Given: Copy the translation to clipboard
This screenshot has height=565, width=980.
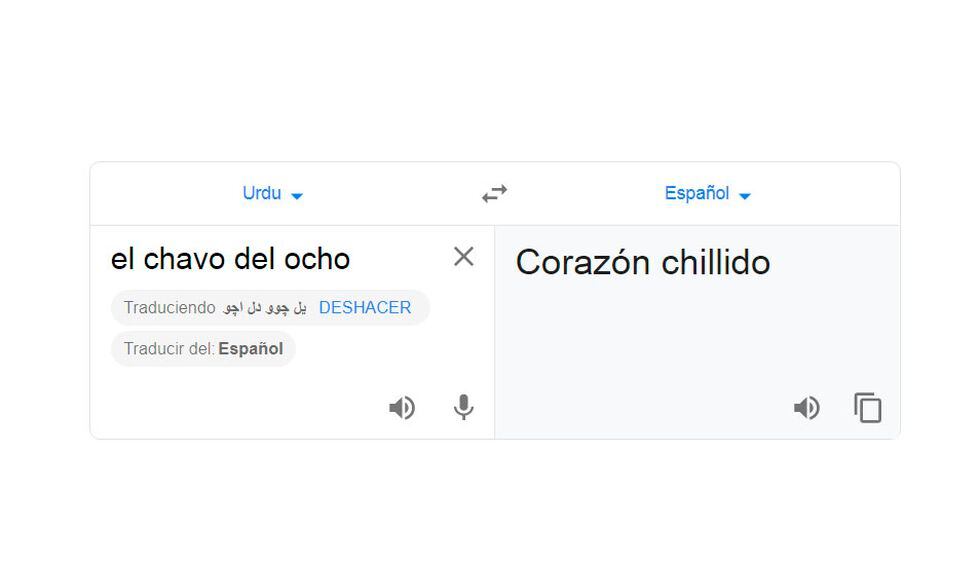Looking at the screenshot, I should tap(868, 408).
